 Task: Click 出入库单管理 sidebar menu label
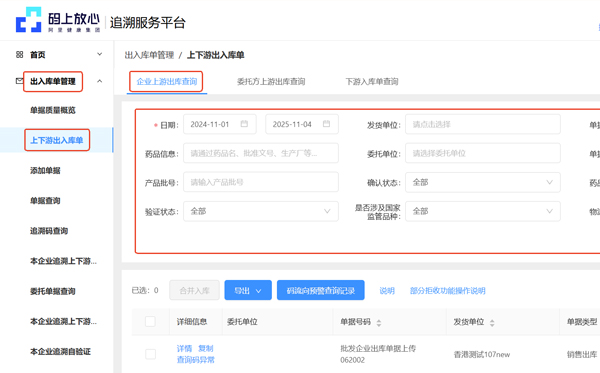(53, 81)
